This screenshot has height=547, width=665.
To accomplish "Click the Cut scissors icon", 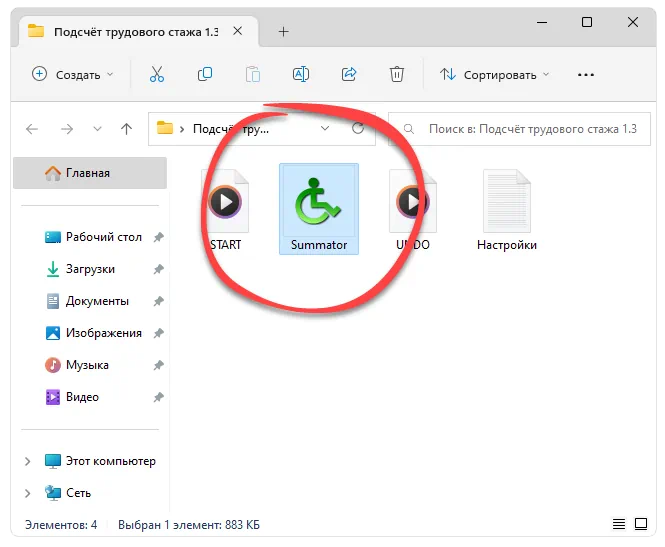I will point(156,74).
